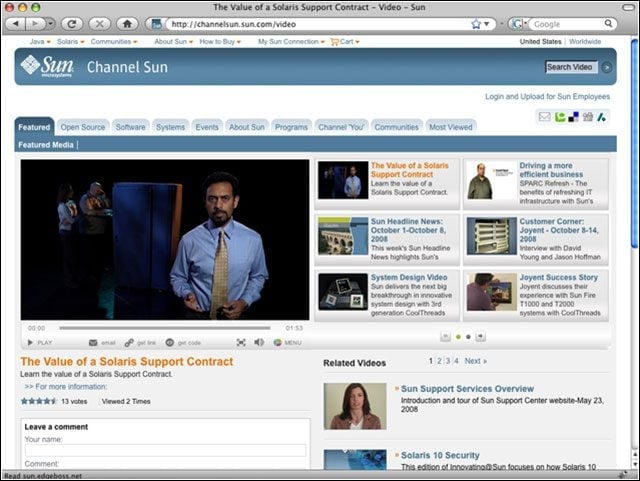Click the video progress seek bar

coord(164,328)
